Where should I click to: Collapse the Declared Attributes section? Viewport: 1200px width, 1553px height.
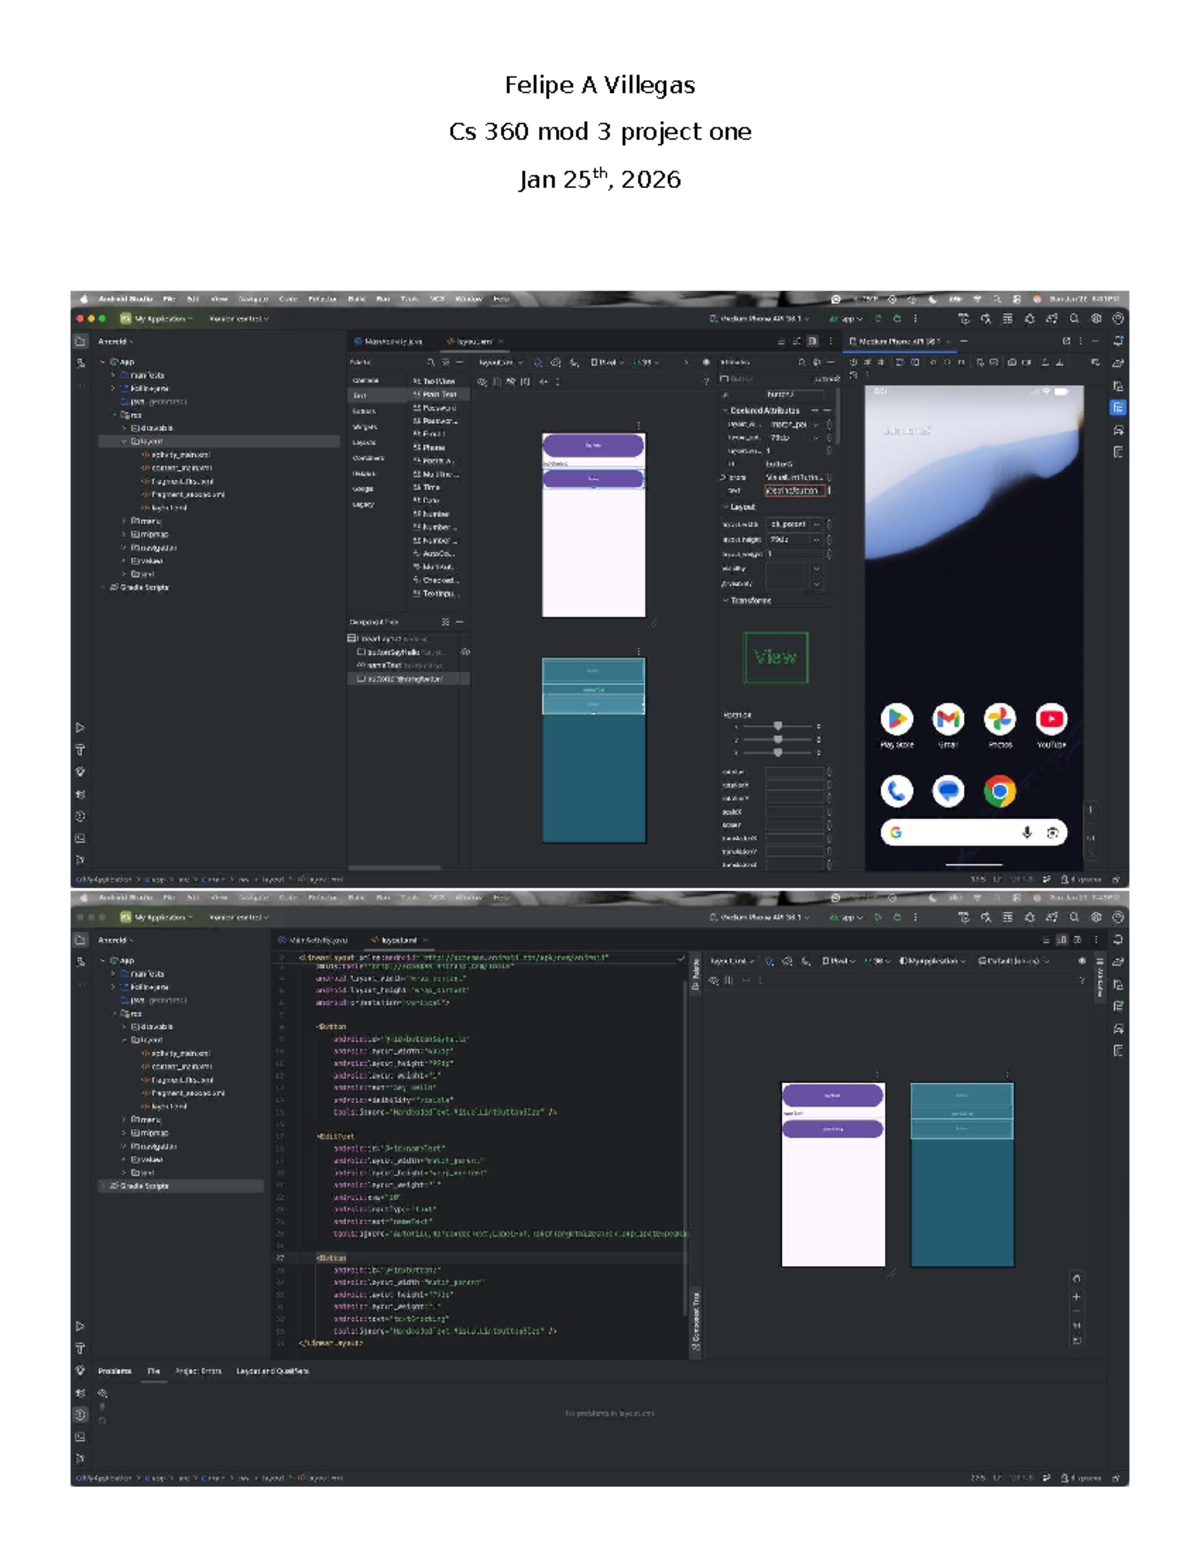[x=725, y=411]
